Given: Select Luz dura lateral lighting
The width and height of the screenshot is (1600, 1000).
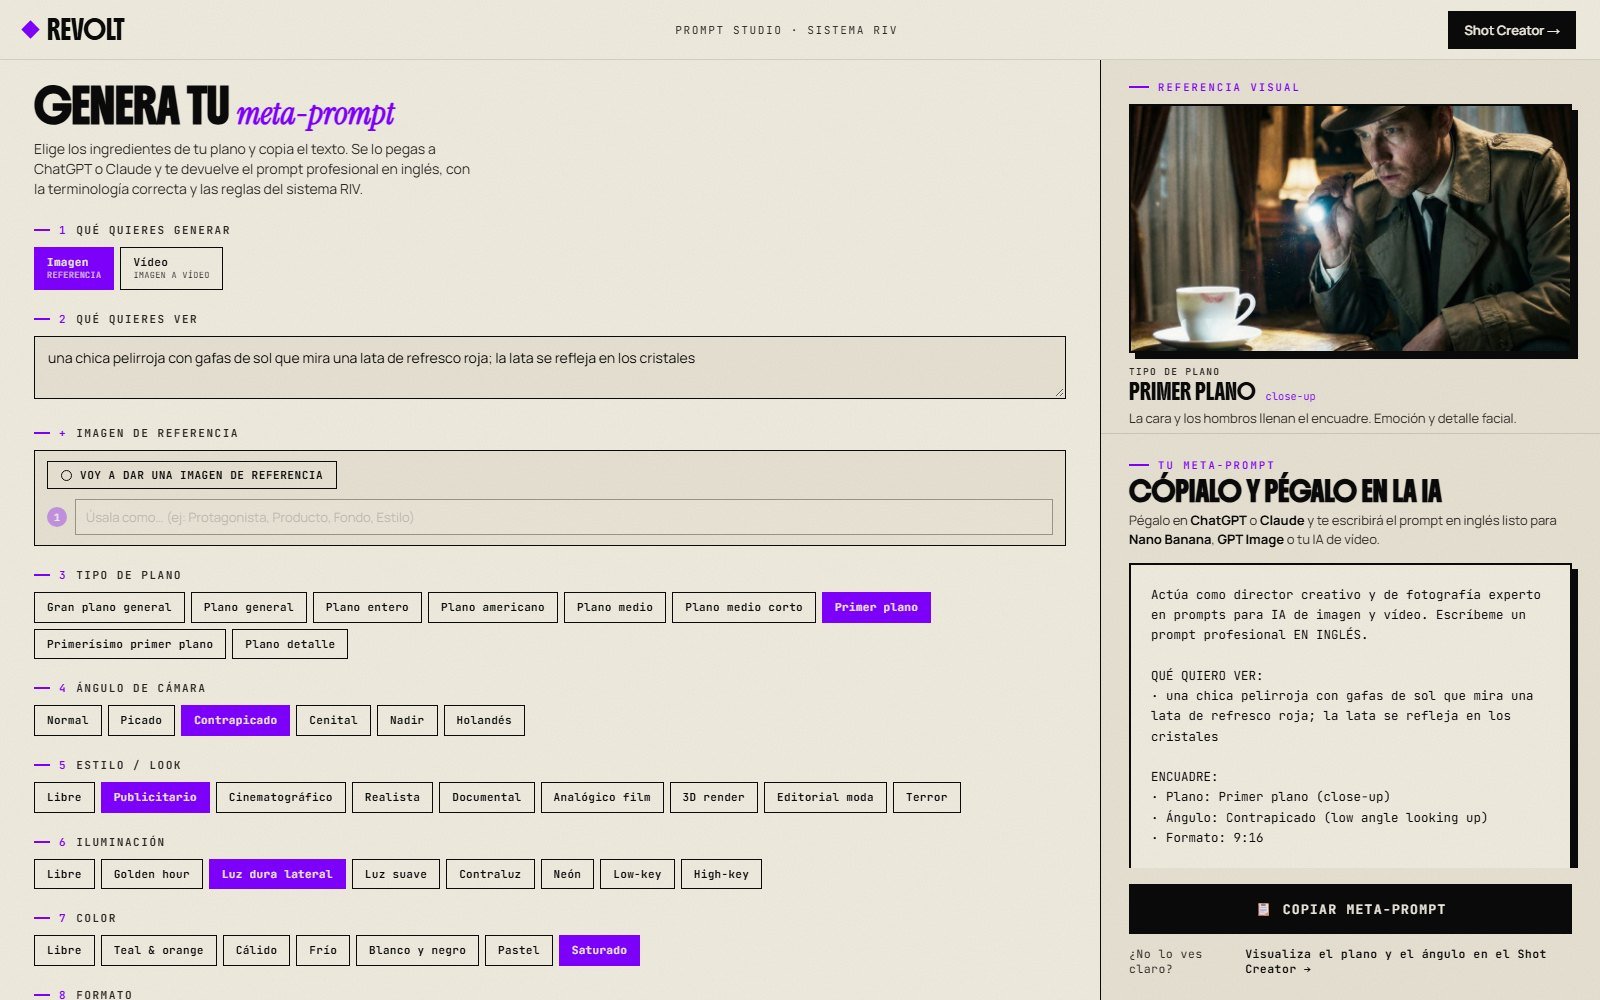Looking at the screenshot, I should coord(277,874).
